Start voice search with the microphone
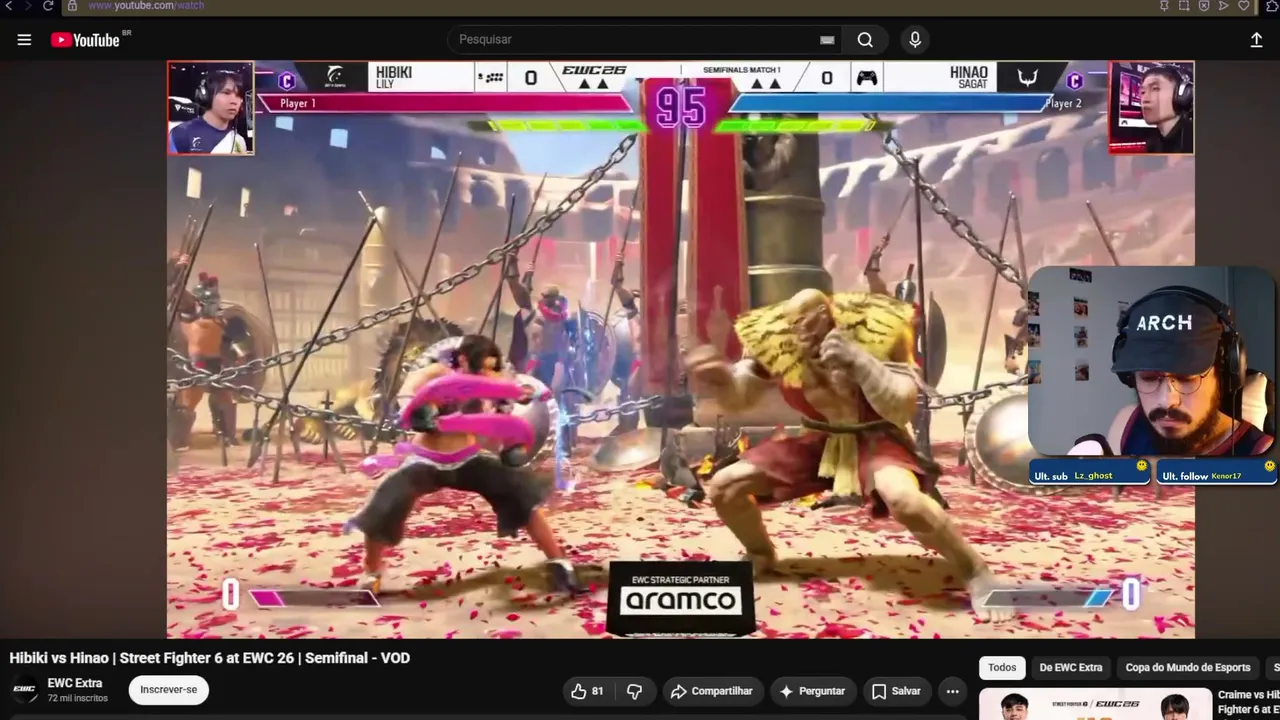The height and width of the screenshot is (720, 1280). pyautogui.click(x=915, y=40)
